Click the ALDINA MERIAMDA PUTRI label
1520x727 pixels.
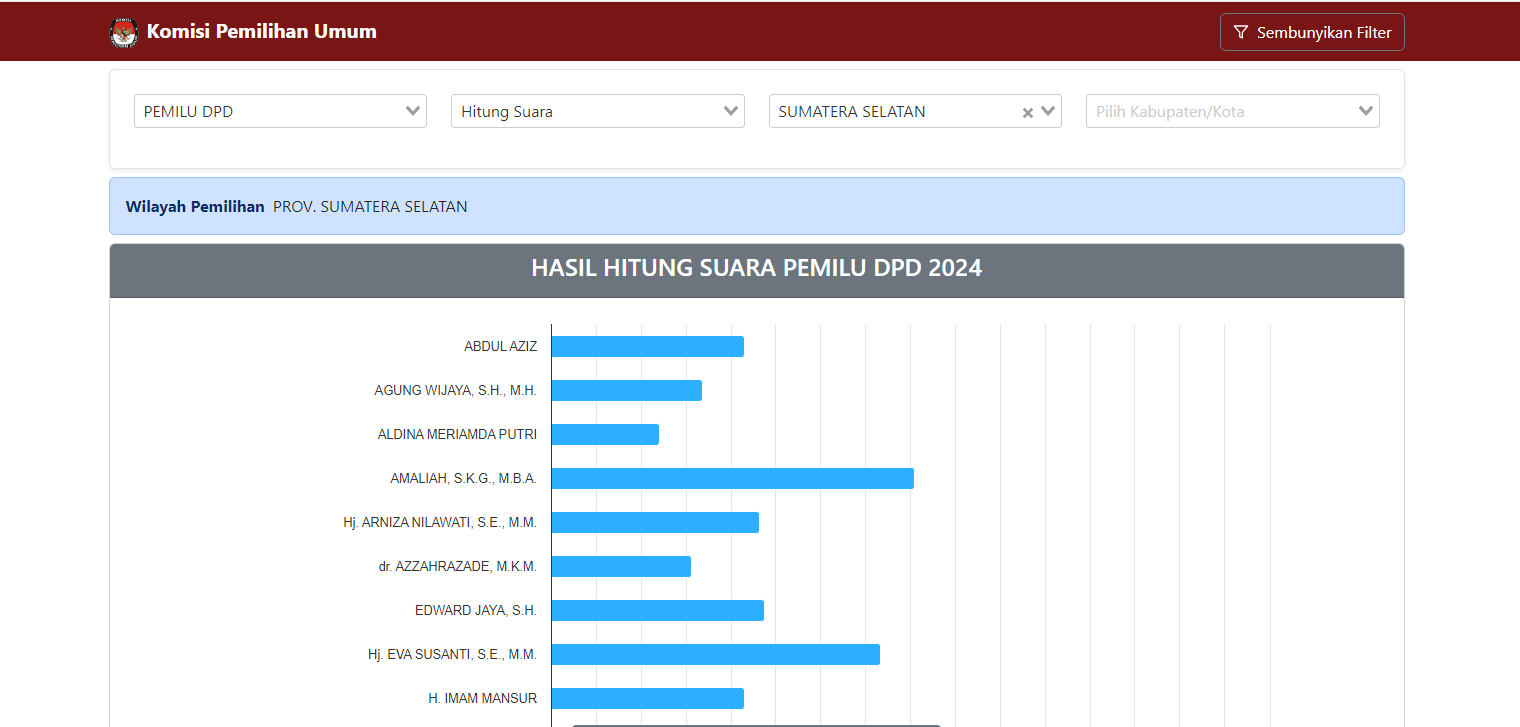point(457,434)
